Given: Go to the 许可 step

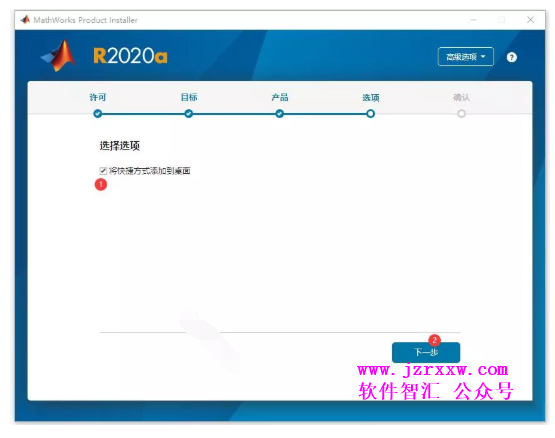Looking at the screenshot, I should pyautogui.click(x=98, y=97).
